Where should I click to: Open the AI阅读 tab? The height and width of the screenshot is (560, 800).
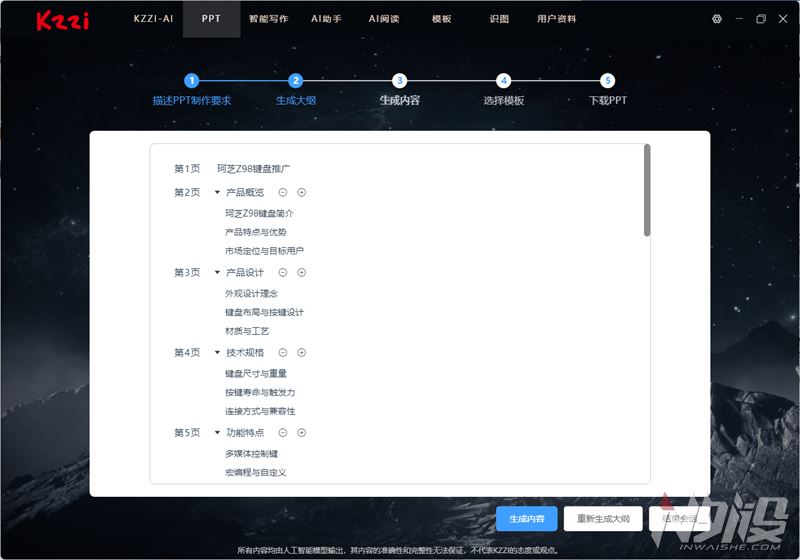point(384,19)
